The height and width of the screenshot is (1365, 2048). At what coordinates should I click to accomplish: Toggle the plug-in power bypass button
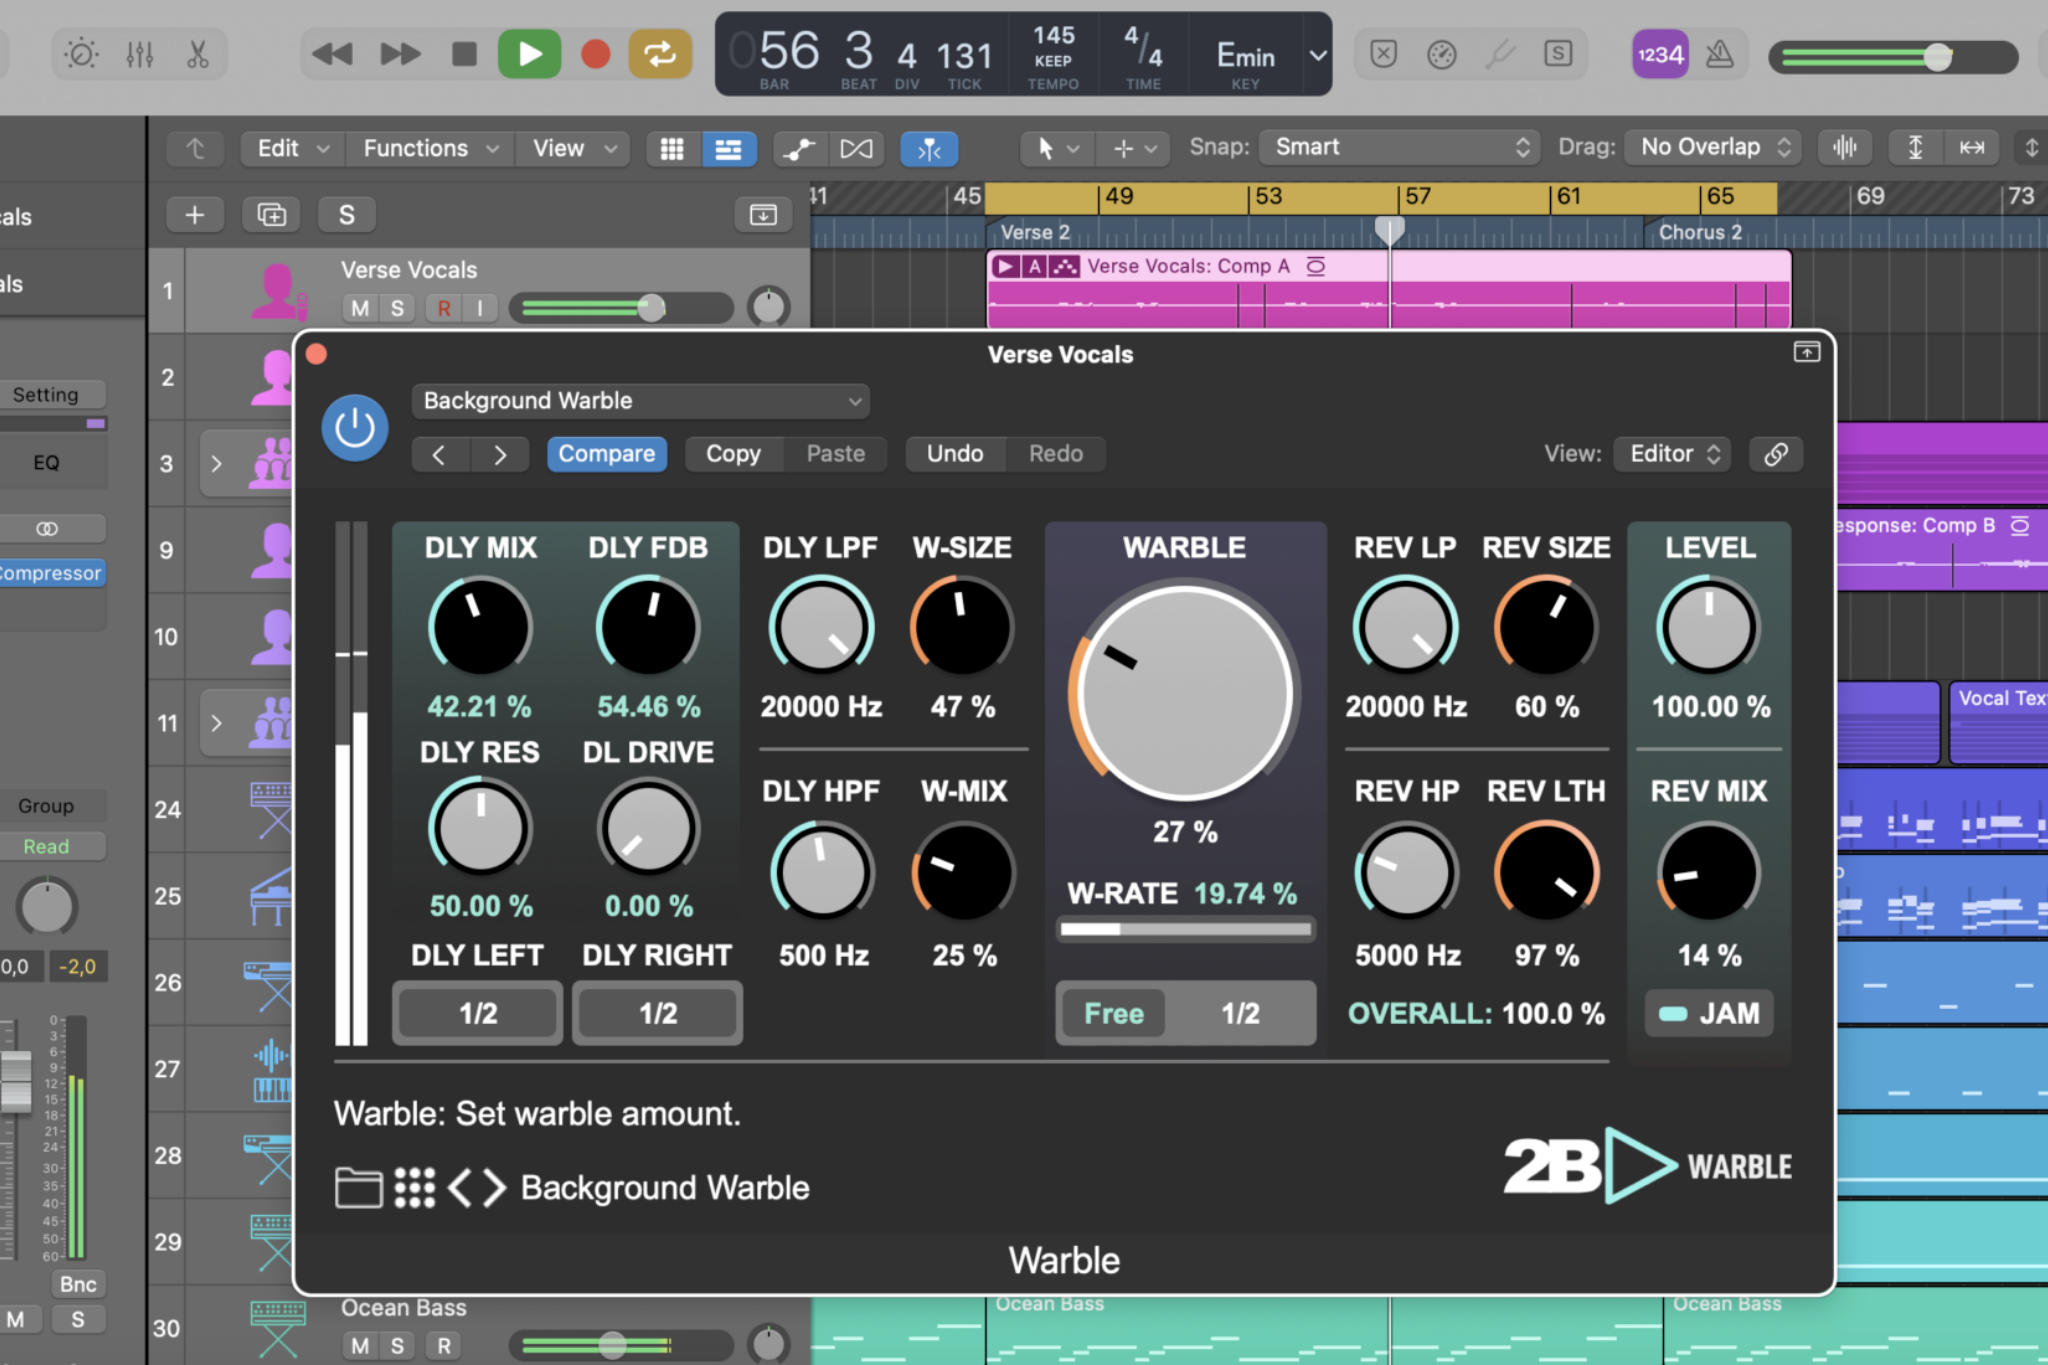[355, 428]
